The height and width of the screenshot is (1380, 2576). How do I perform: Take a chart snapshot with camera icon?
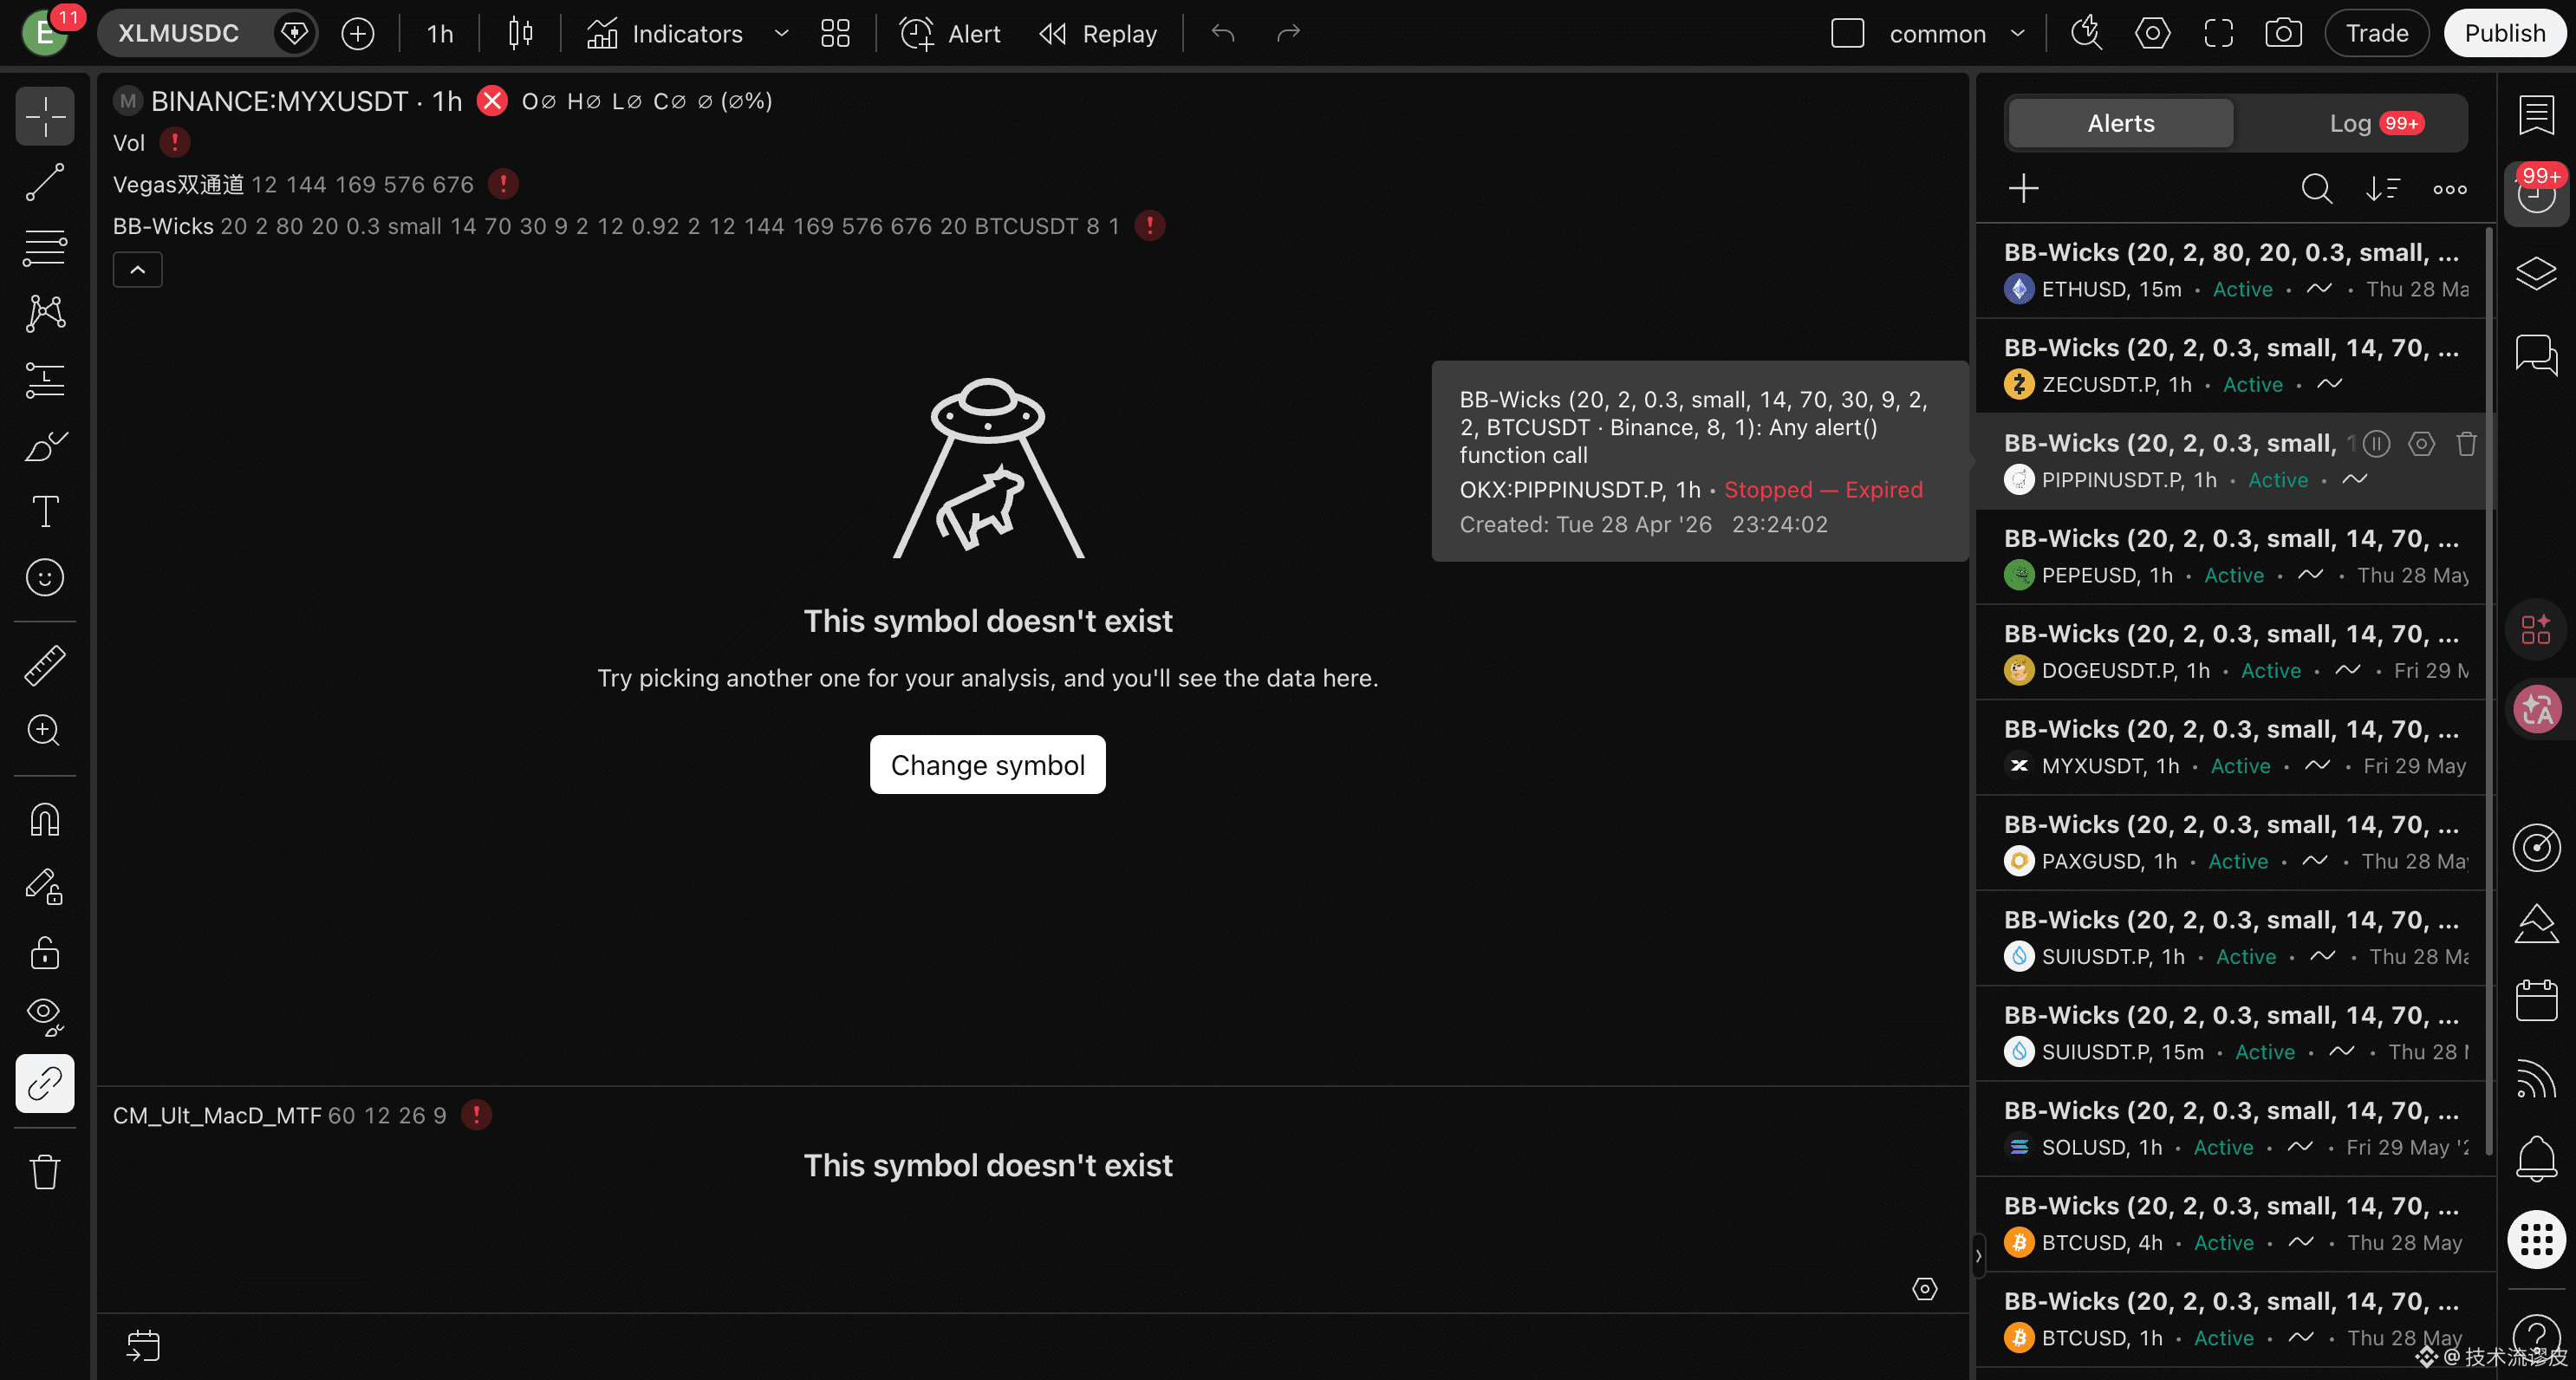[2283, 33]
